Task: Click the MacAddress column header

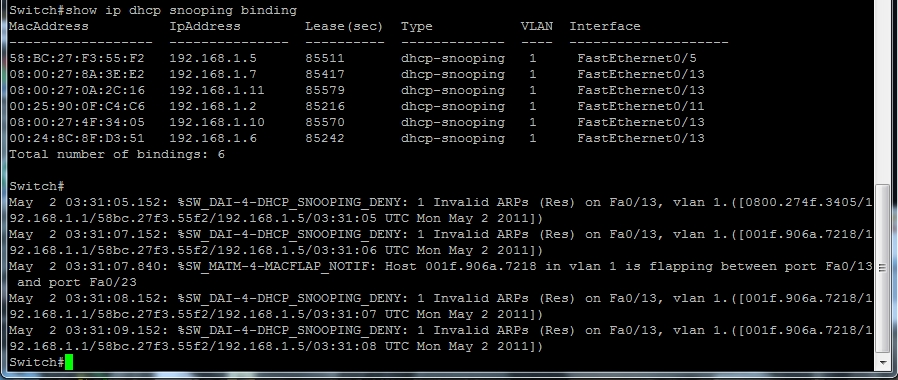Action: [x=49, y=26]
